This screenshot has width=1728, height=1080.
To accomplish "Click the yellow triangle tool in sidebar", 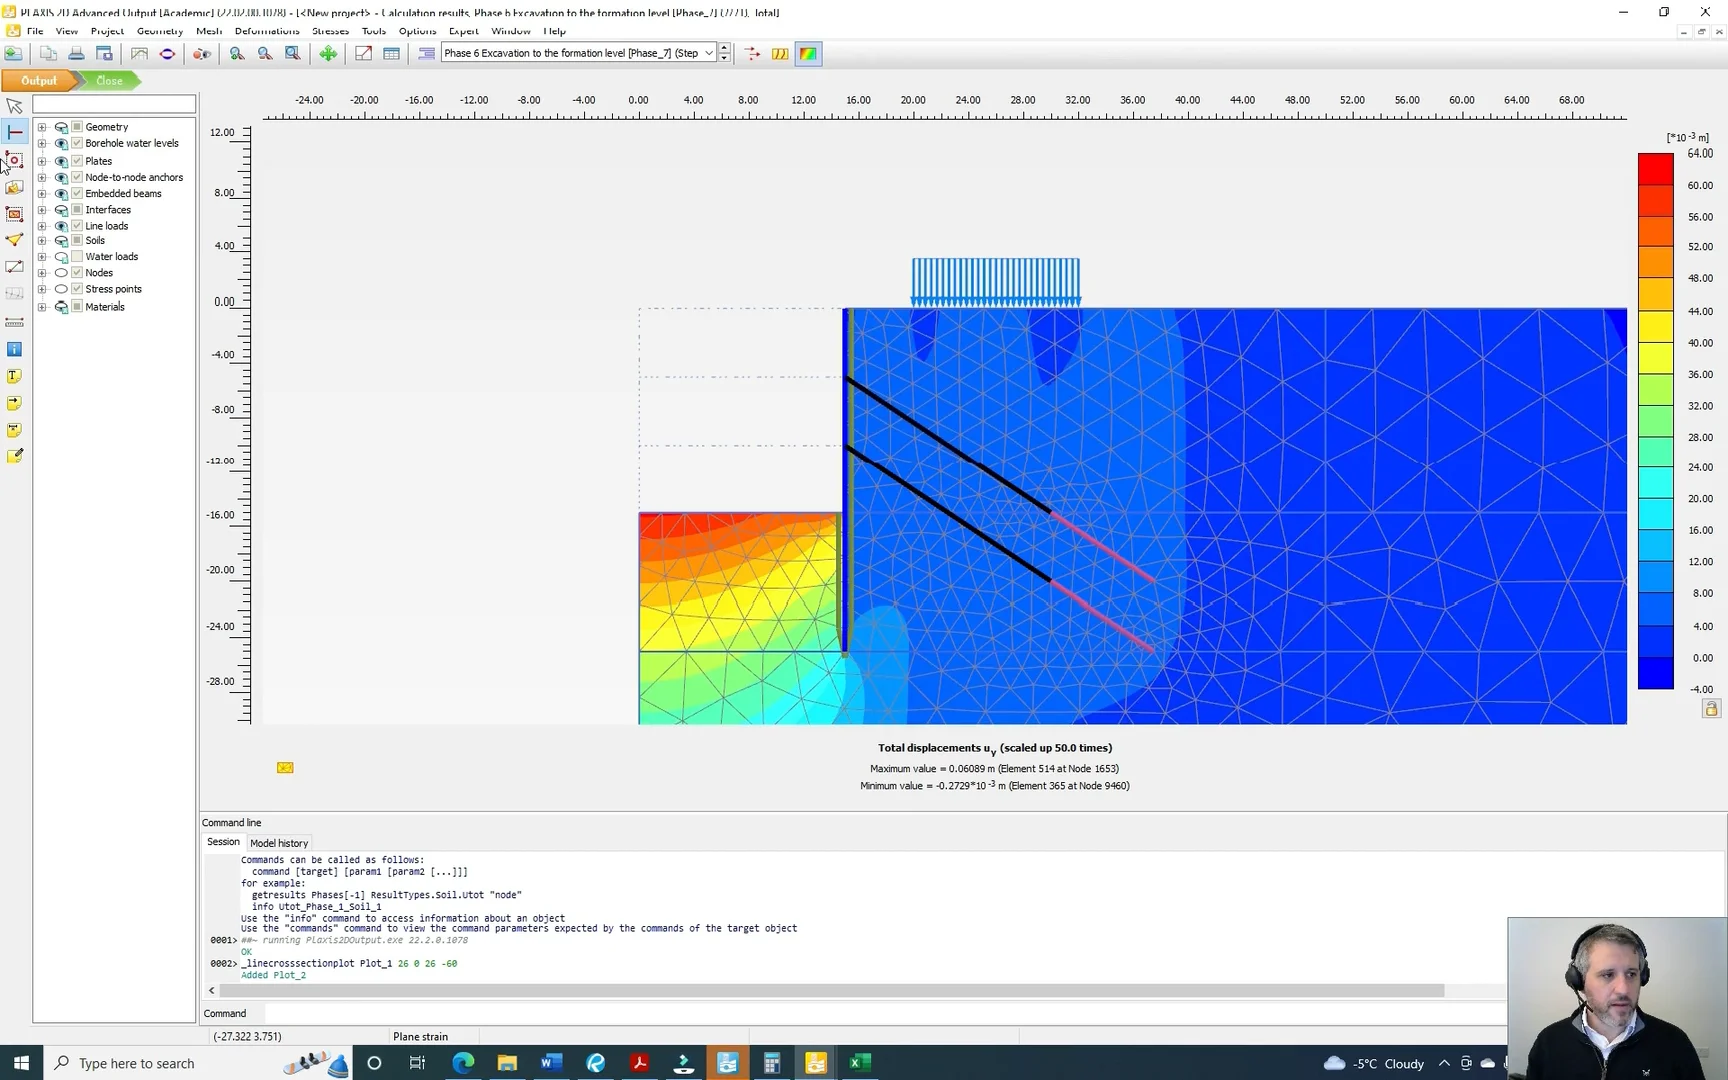I will point(14,240).
